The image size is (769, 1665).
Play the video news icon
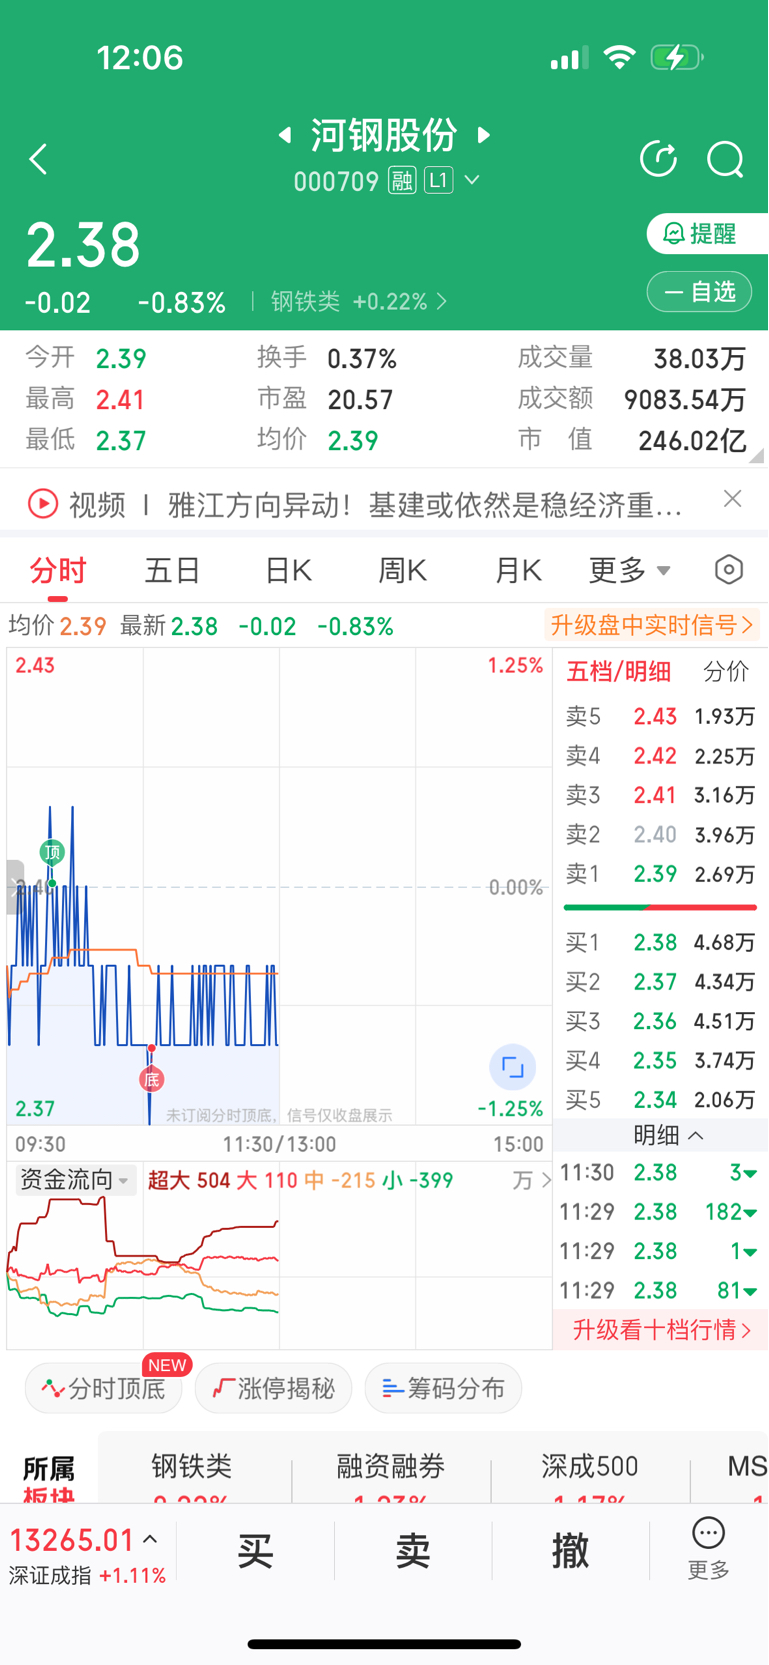[43, 503]
